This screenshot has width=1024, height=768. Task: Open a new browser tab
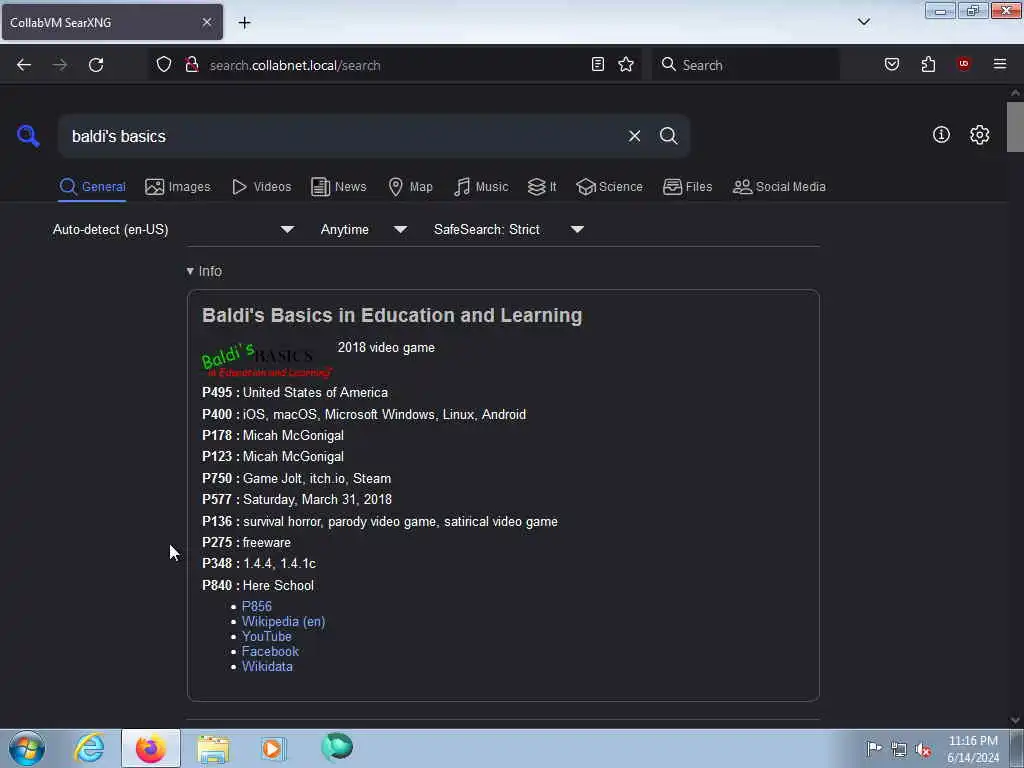[244, 23]
